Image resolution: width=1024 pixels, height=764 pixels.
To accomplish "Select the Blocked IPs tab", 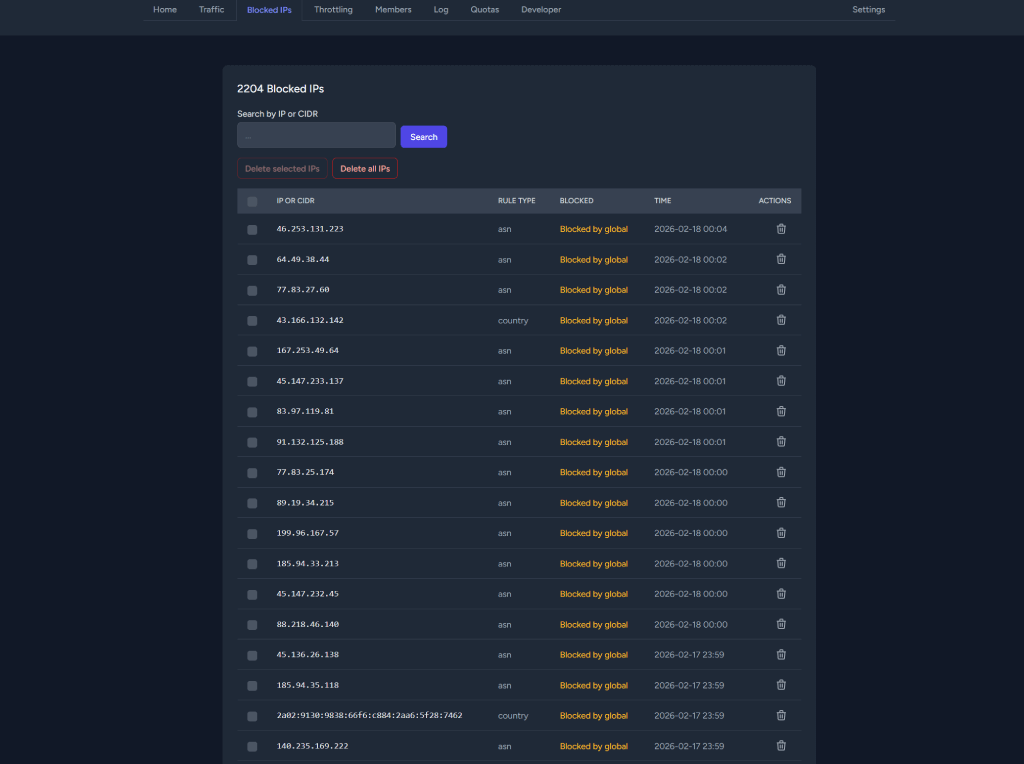I will click(x=269, y=10).
